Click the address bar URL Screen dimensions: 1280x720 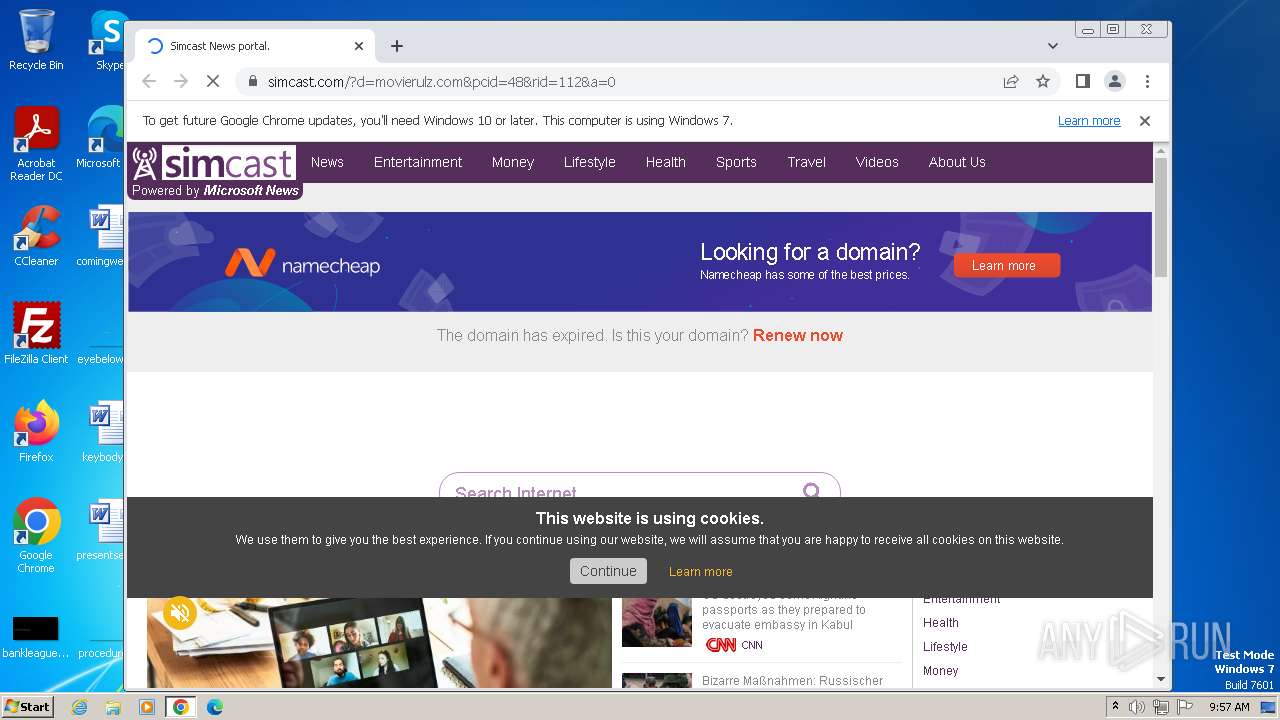click(x=441, y=82)
